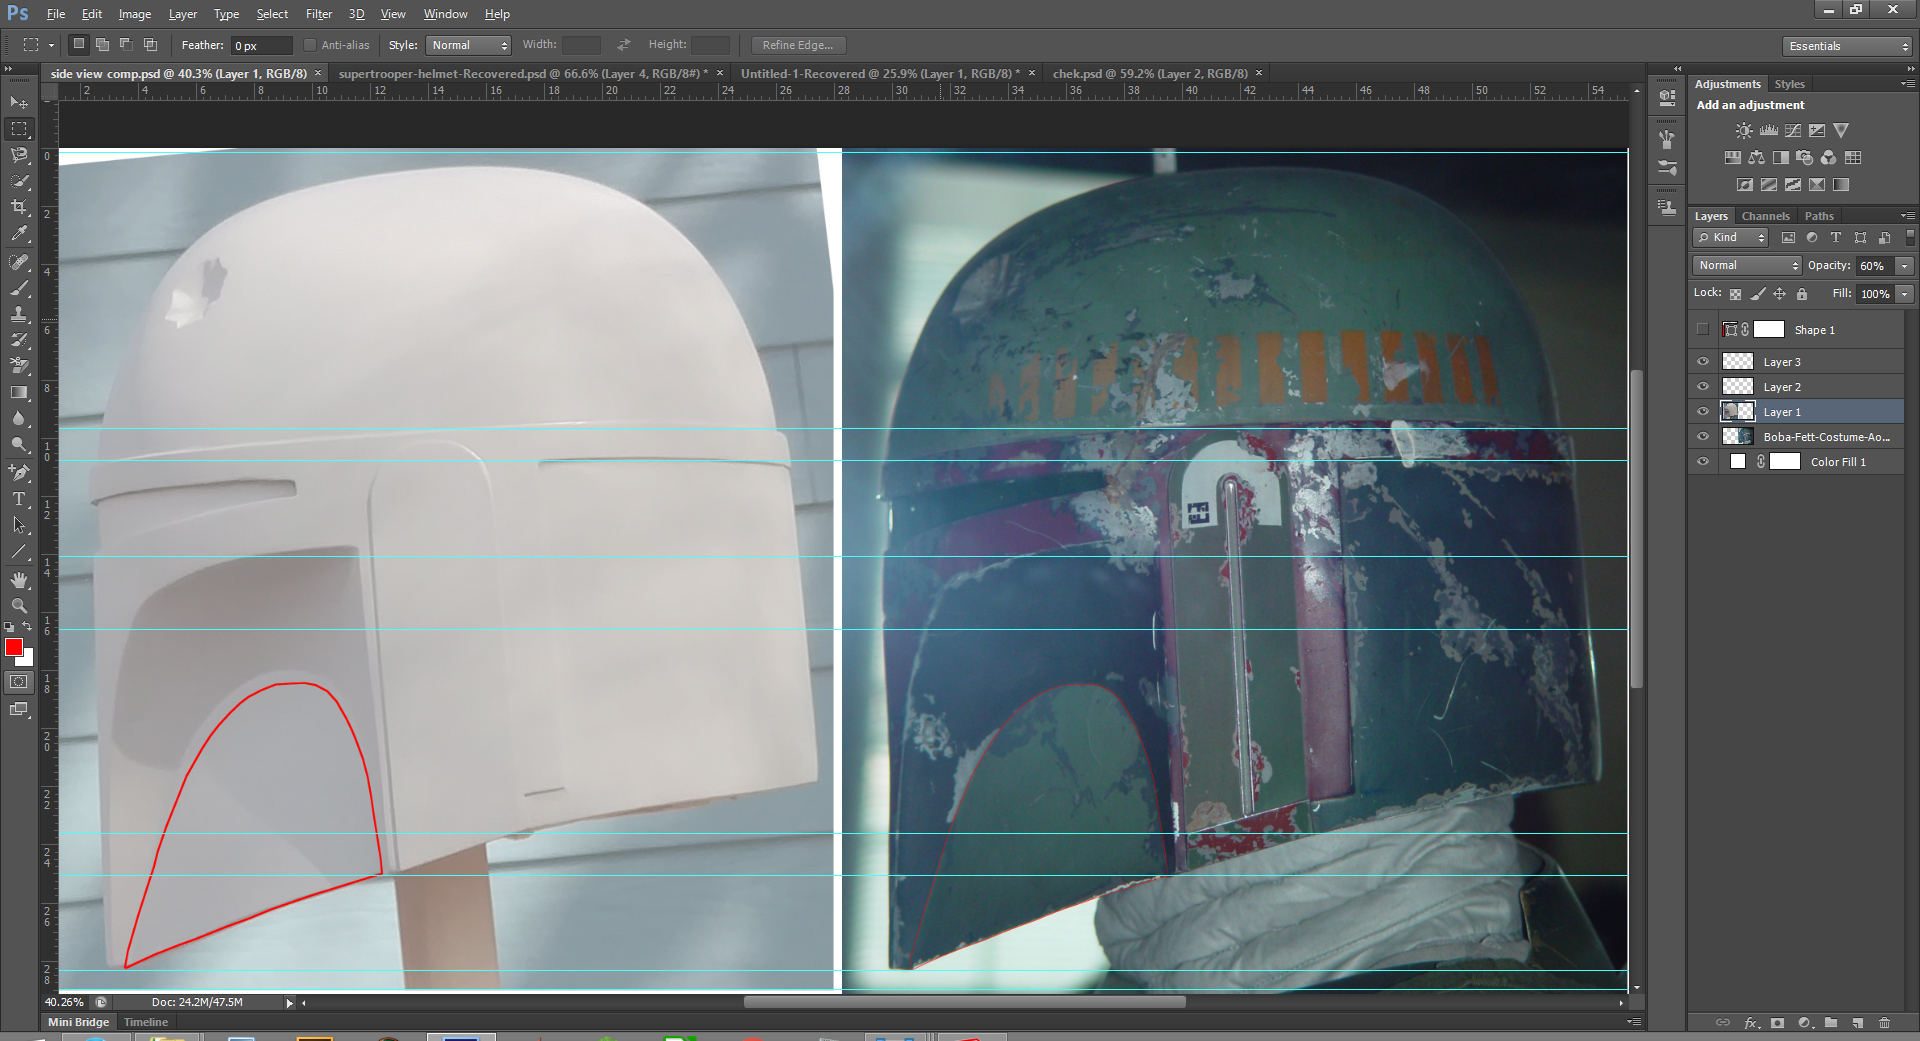1920x1041 pixels.
Task: Select the Move tool
Action: (19, 102)
